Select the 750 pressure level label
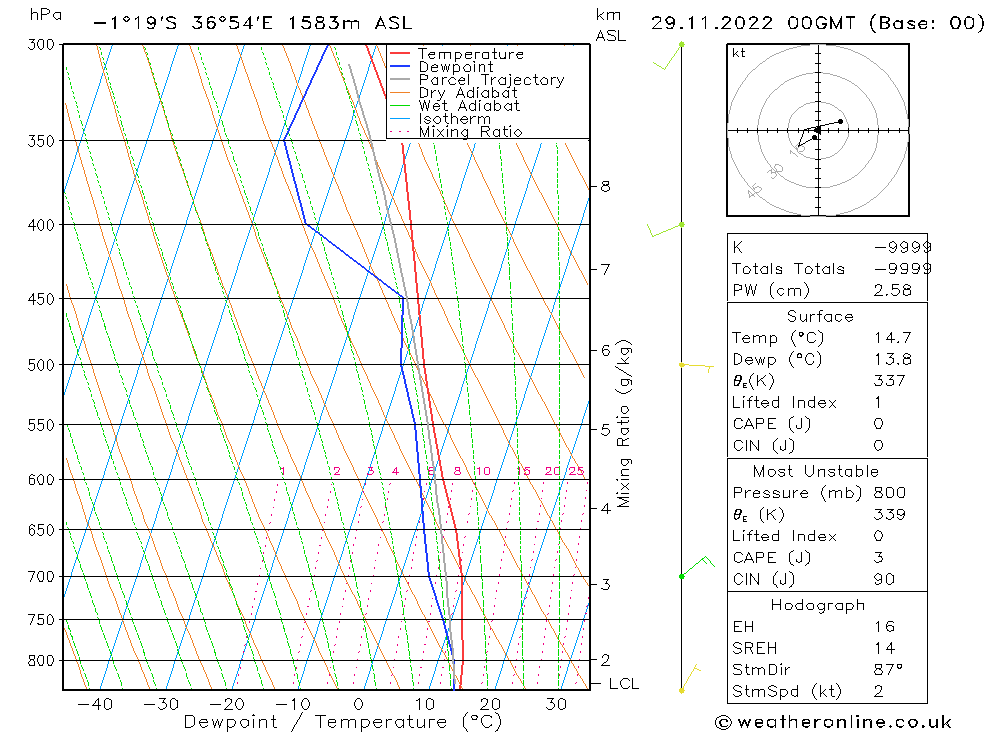 coord(41,620)
